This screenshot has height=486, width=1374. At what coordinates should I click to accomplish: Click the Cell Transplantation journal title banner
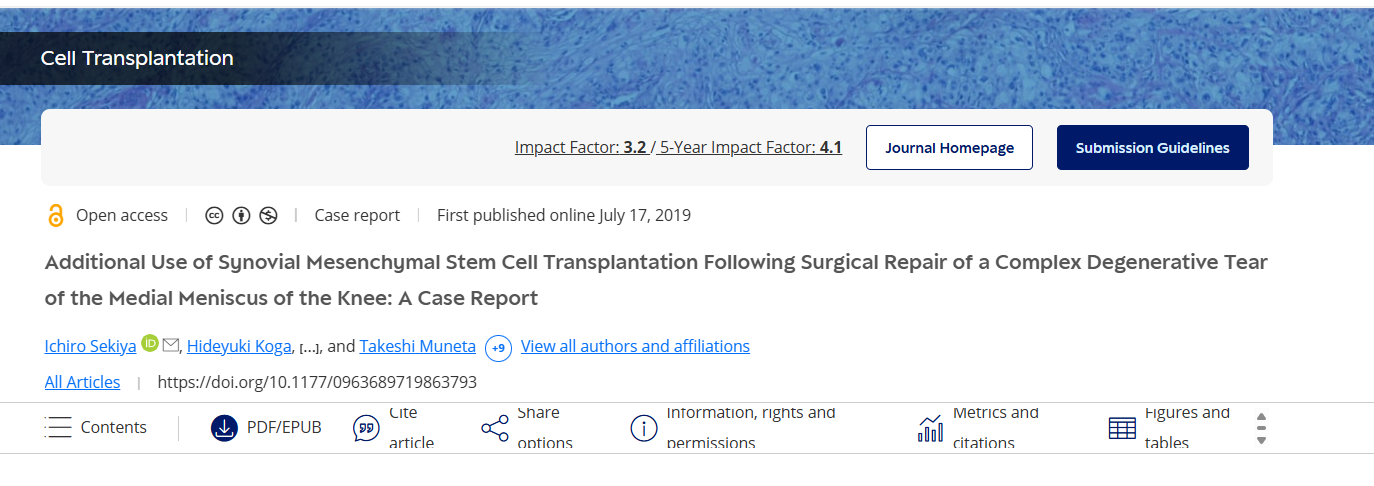pyautogui.click(x=137, y=58)
